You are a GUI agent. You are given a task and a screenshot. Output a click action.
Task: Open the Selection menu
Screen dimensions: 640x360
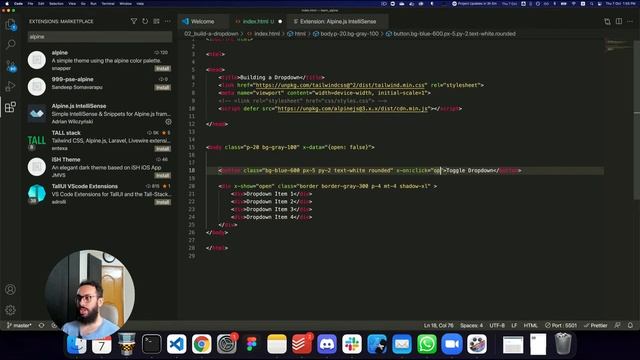click(56, 4)
